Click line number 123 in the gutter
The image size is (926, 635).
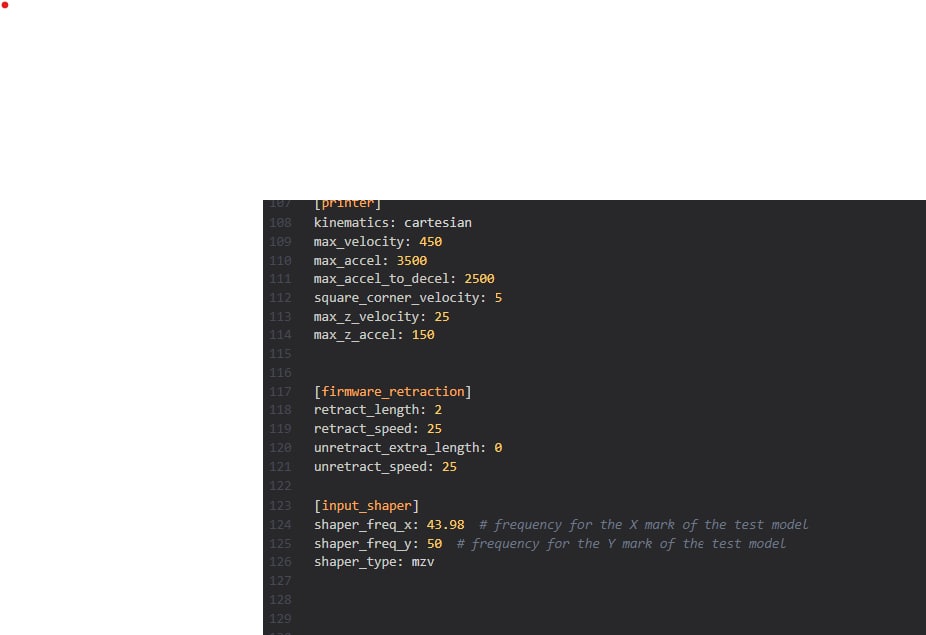(280, 506)
